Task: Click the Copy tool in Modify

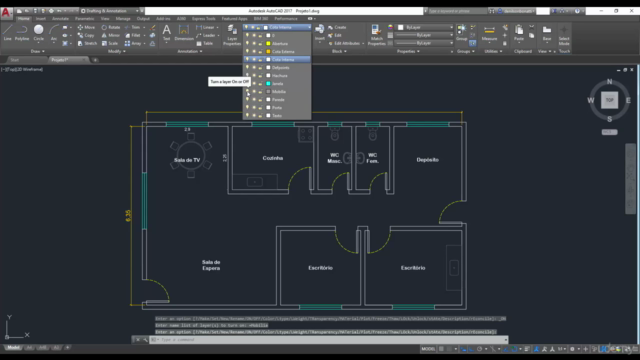Action: click(86, 36)
